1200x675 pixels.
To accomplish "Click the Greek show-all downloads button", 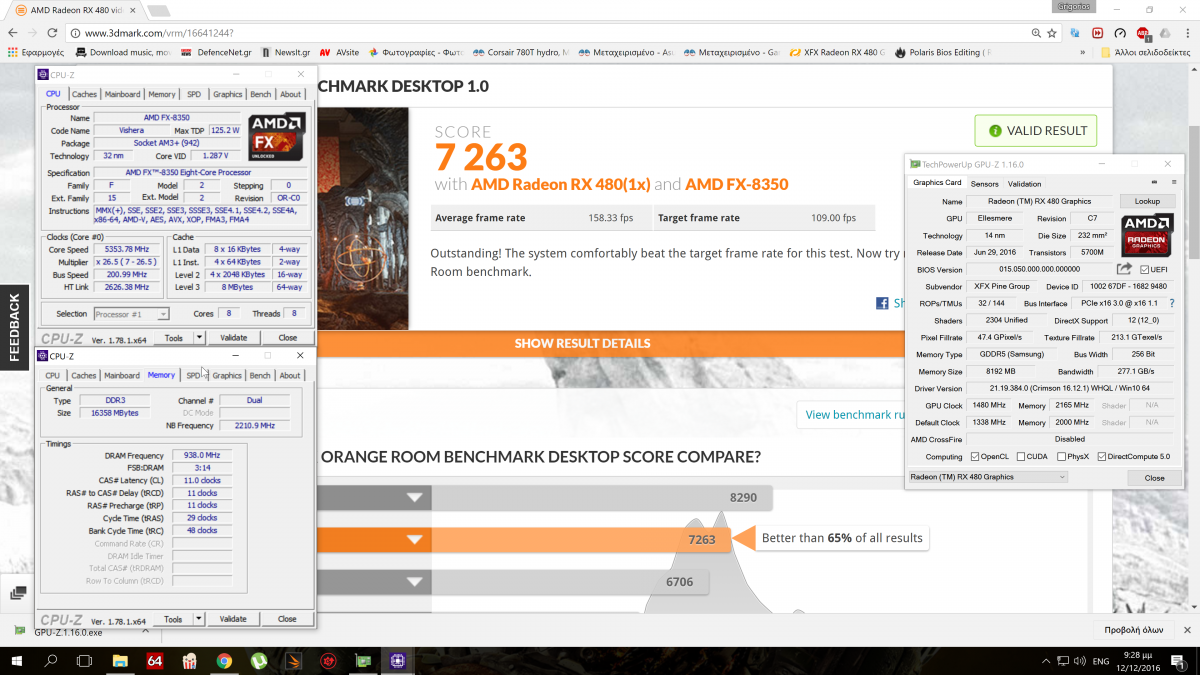I will click(1133, 631).
